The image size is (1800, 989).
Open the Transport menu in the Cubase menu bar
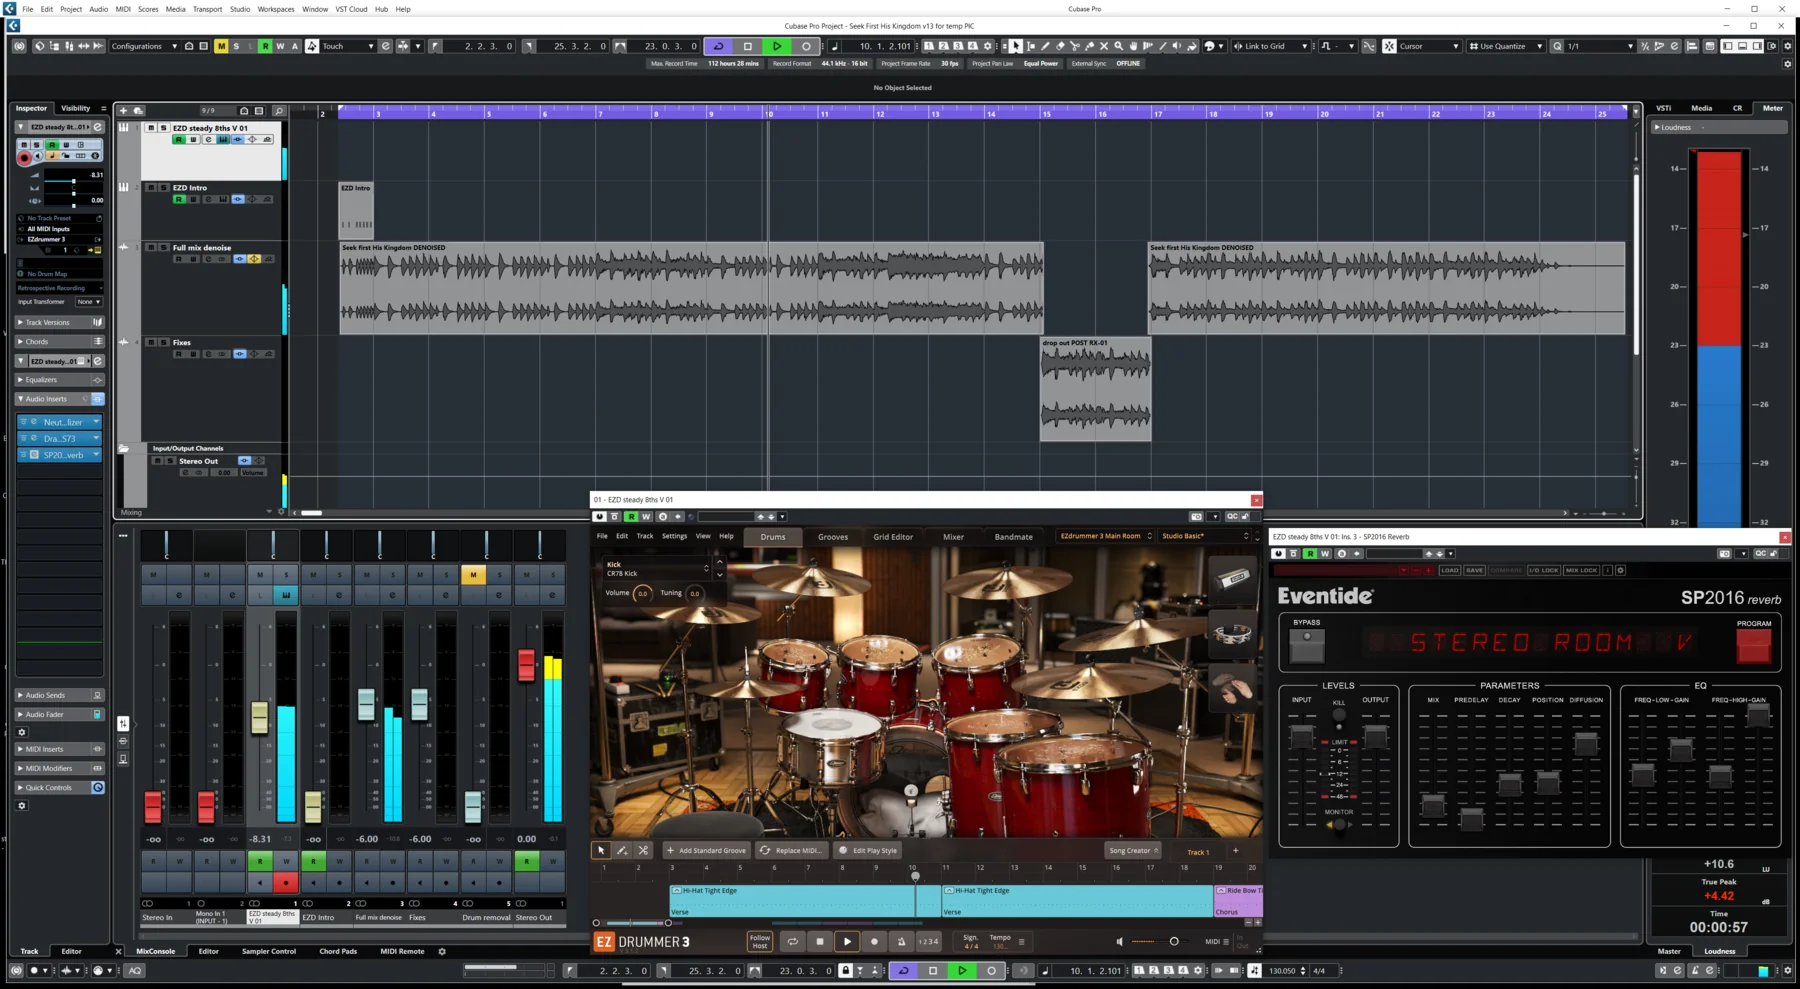pyautogui.click(x=207, y=9)
